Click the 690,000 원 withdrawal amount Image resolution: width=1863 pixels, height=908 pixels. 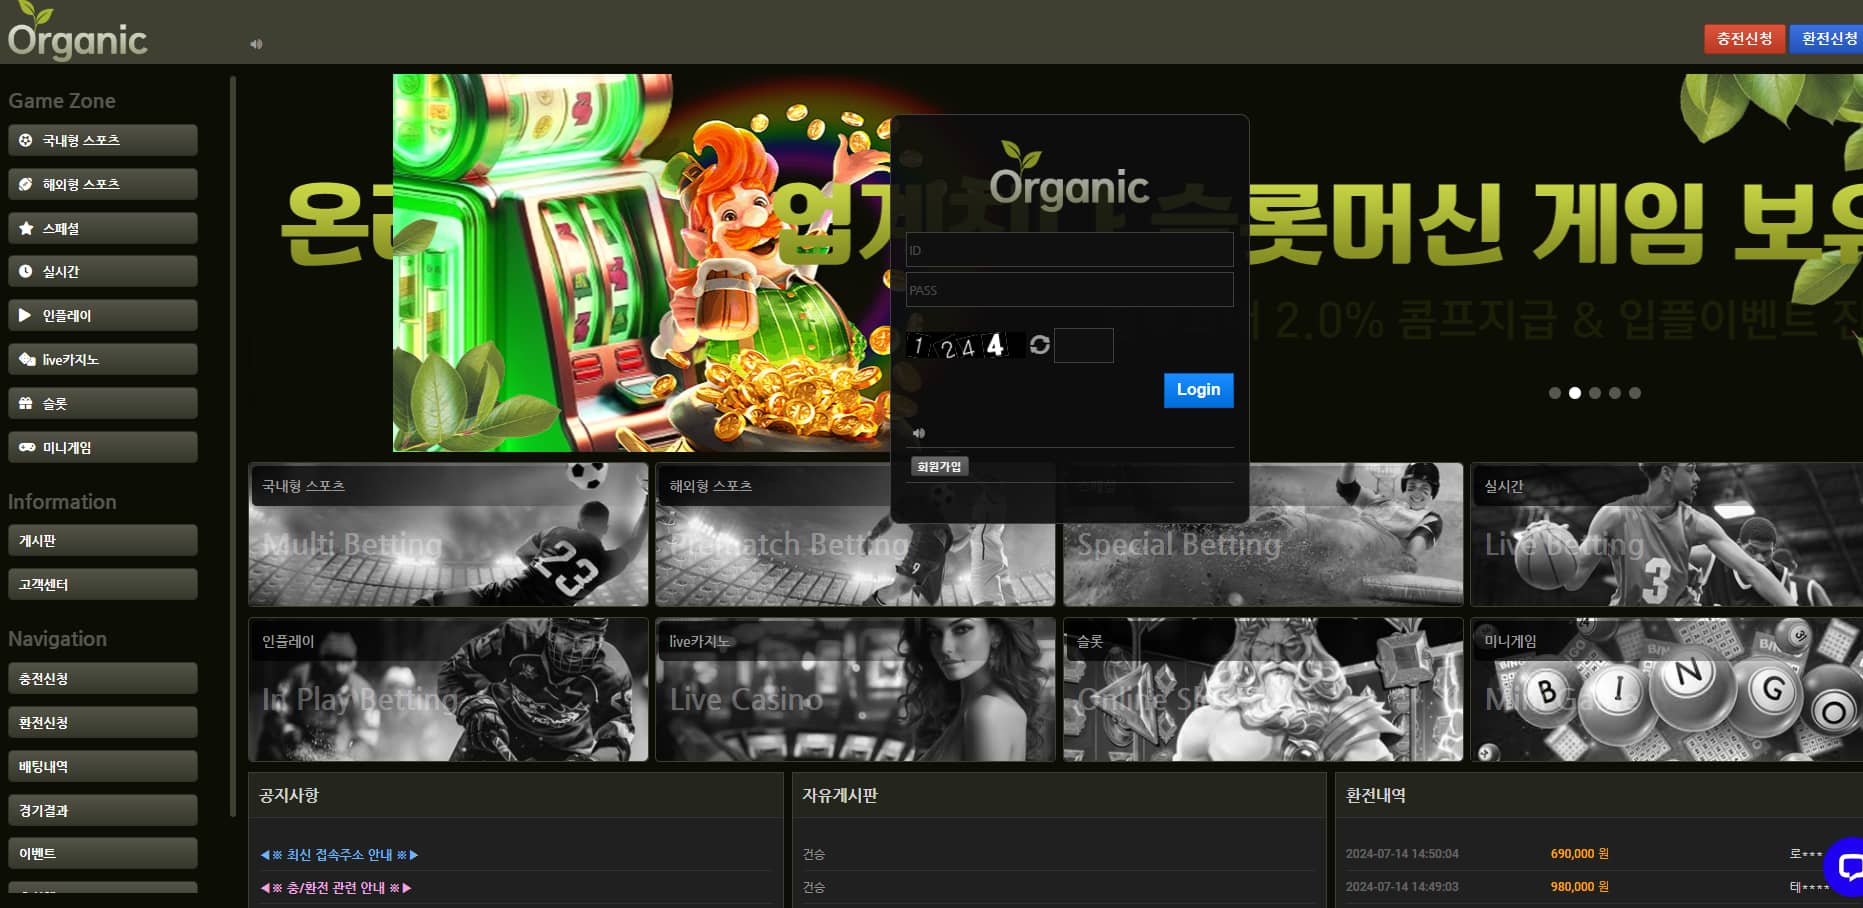click(x=1580, y=854)
